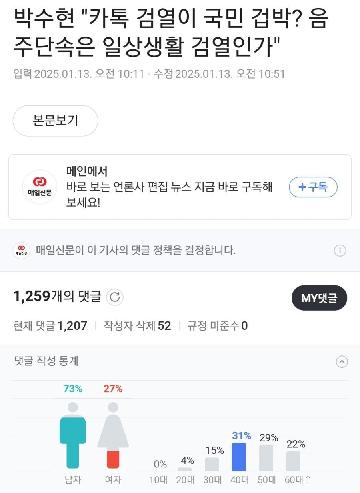Click the comment policy notice text

pyautogui.click(x=135, y=250)
